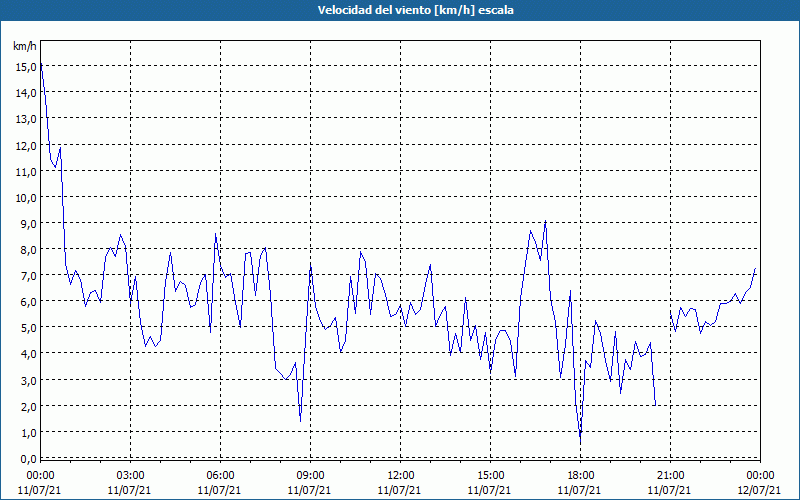Image resolution: width=800 pixels, height=500 pixels.
Task: Click the '3,0' y-axis value
Action: pyautogui.click(x=28, y=380)
